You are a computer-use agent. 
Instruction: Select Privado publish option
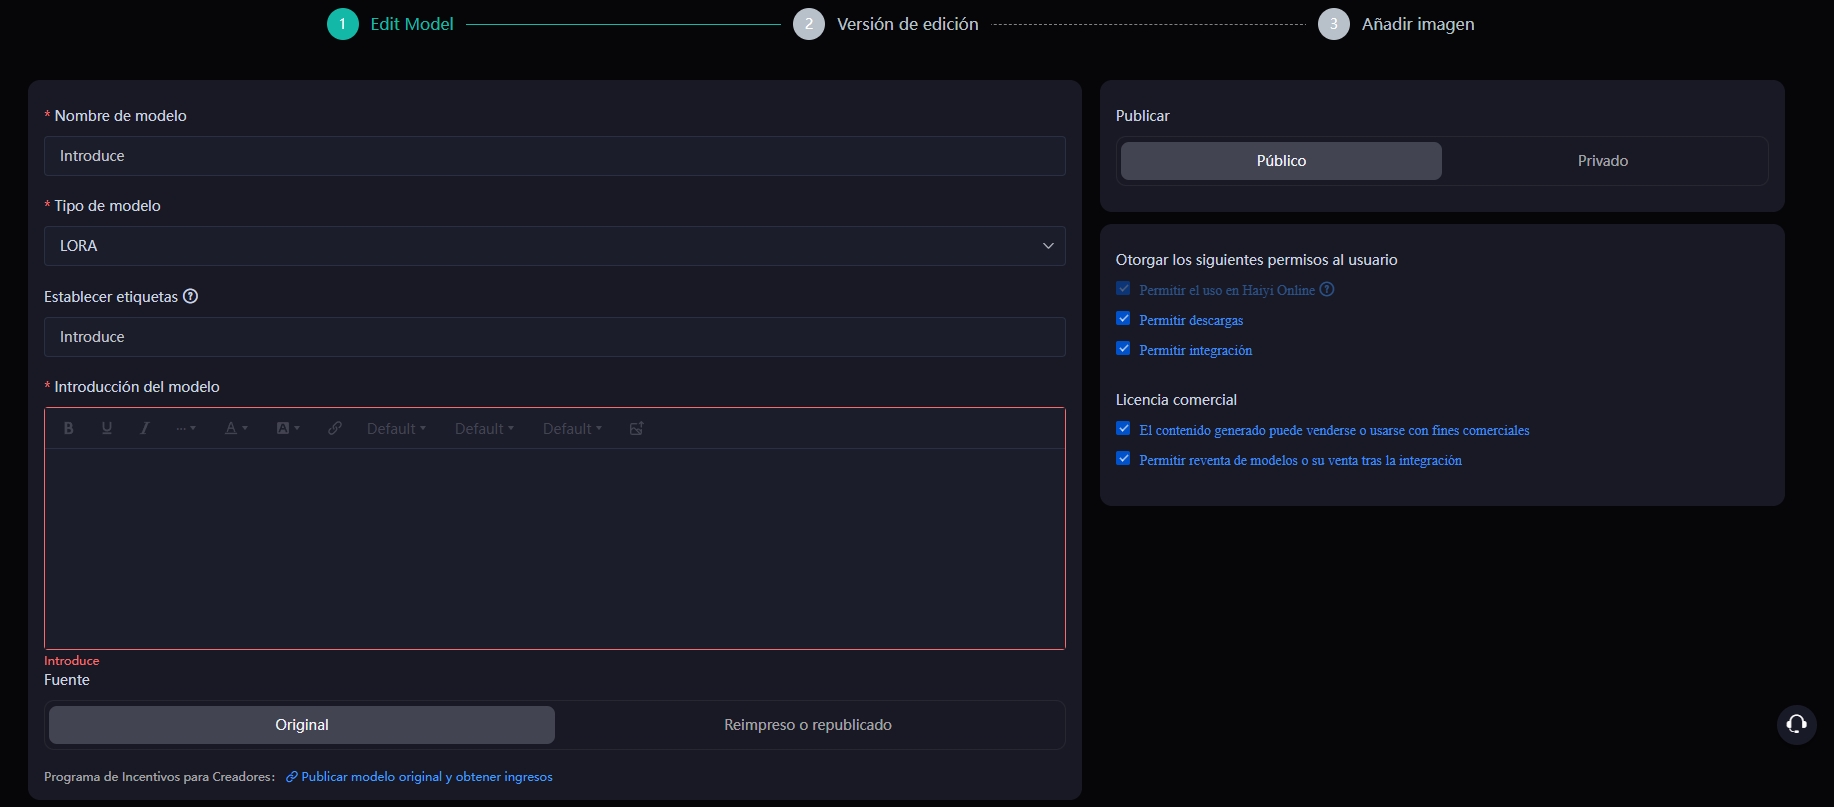click(1602, 161)
